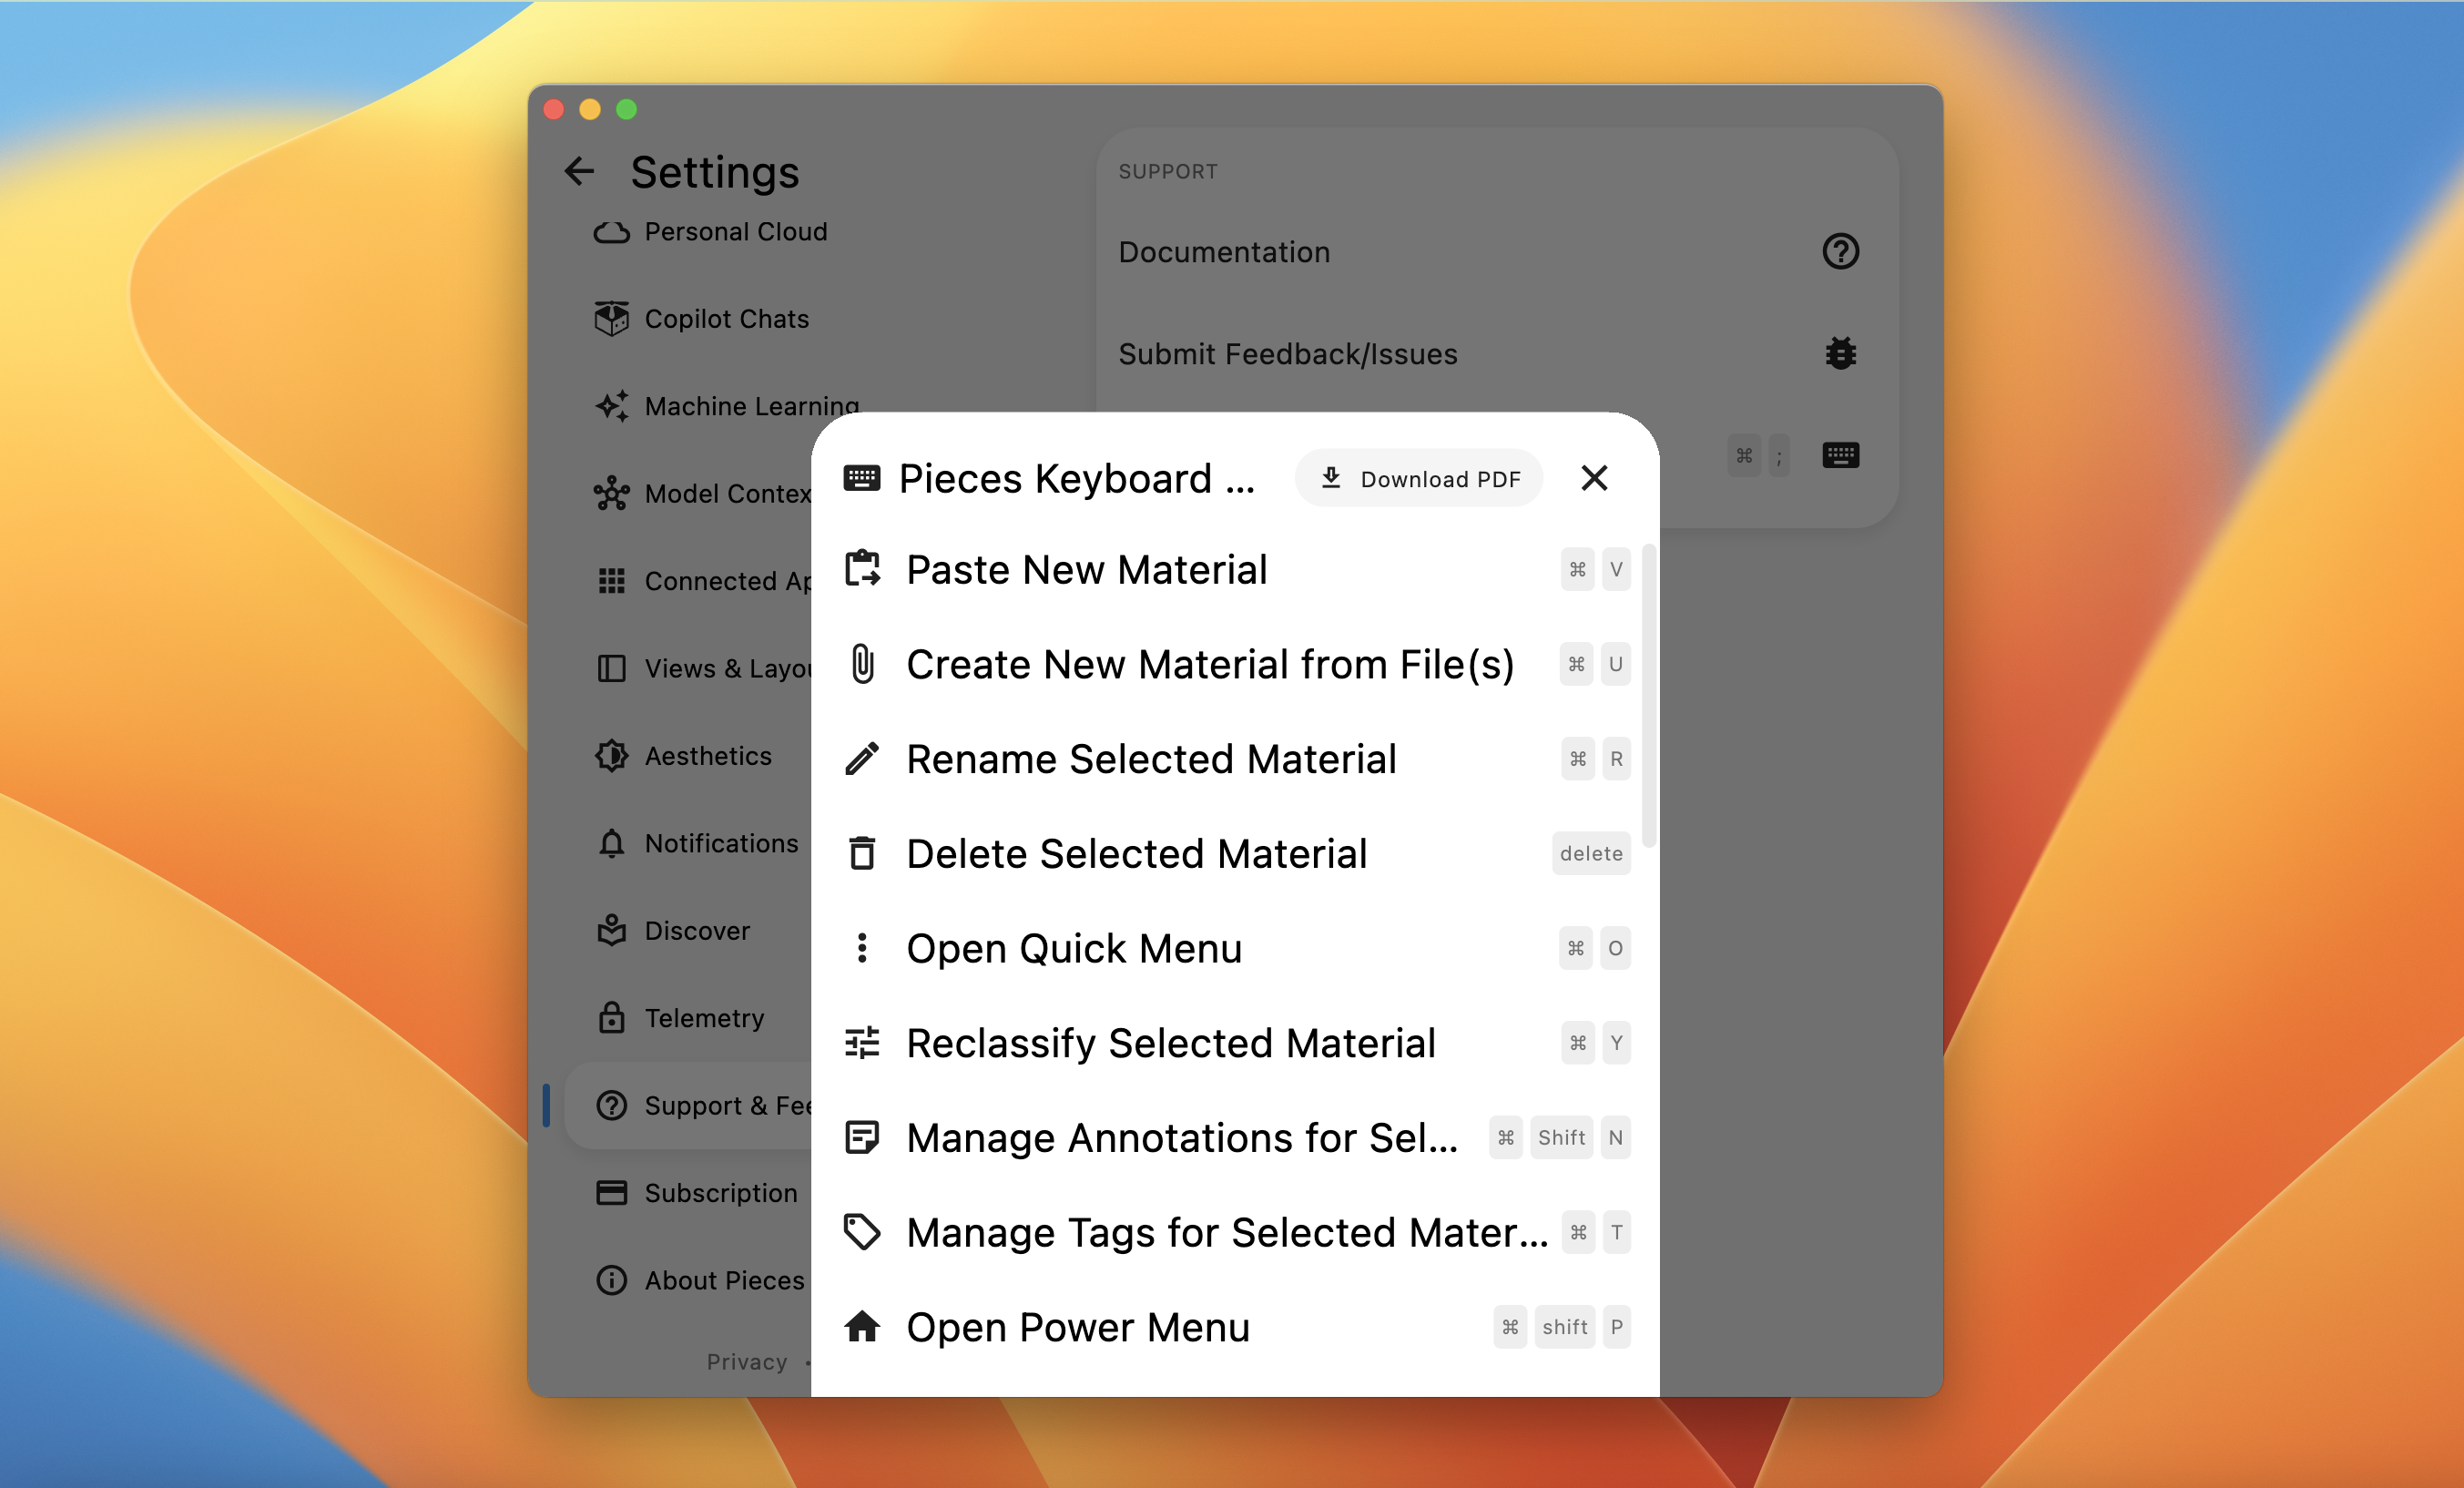Click the V key badge for Paste

(1616, 569)
